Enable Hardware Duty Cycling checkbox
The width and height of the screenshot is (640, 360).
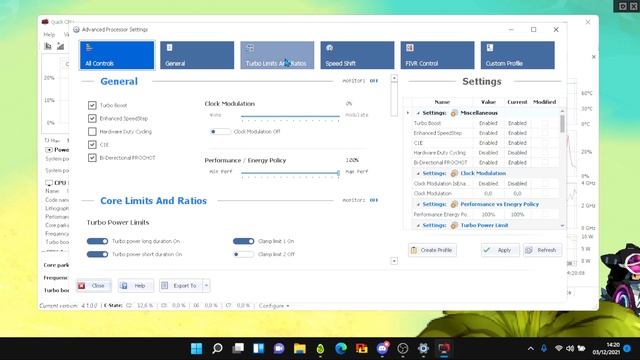[92, 131]
